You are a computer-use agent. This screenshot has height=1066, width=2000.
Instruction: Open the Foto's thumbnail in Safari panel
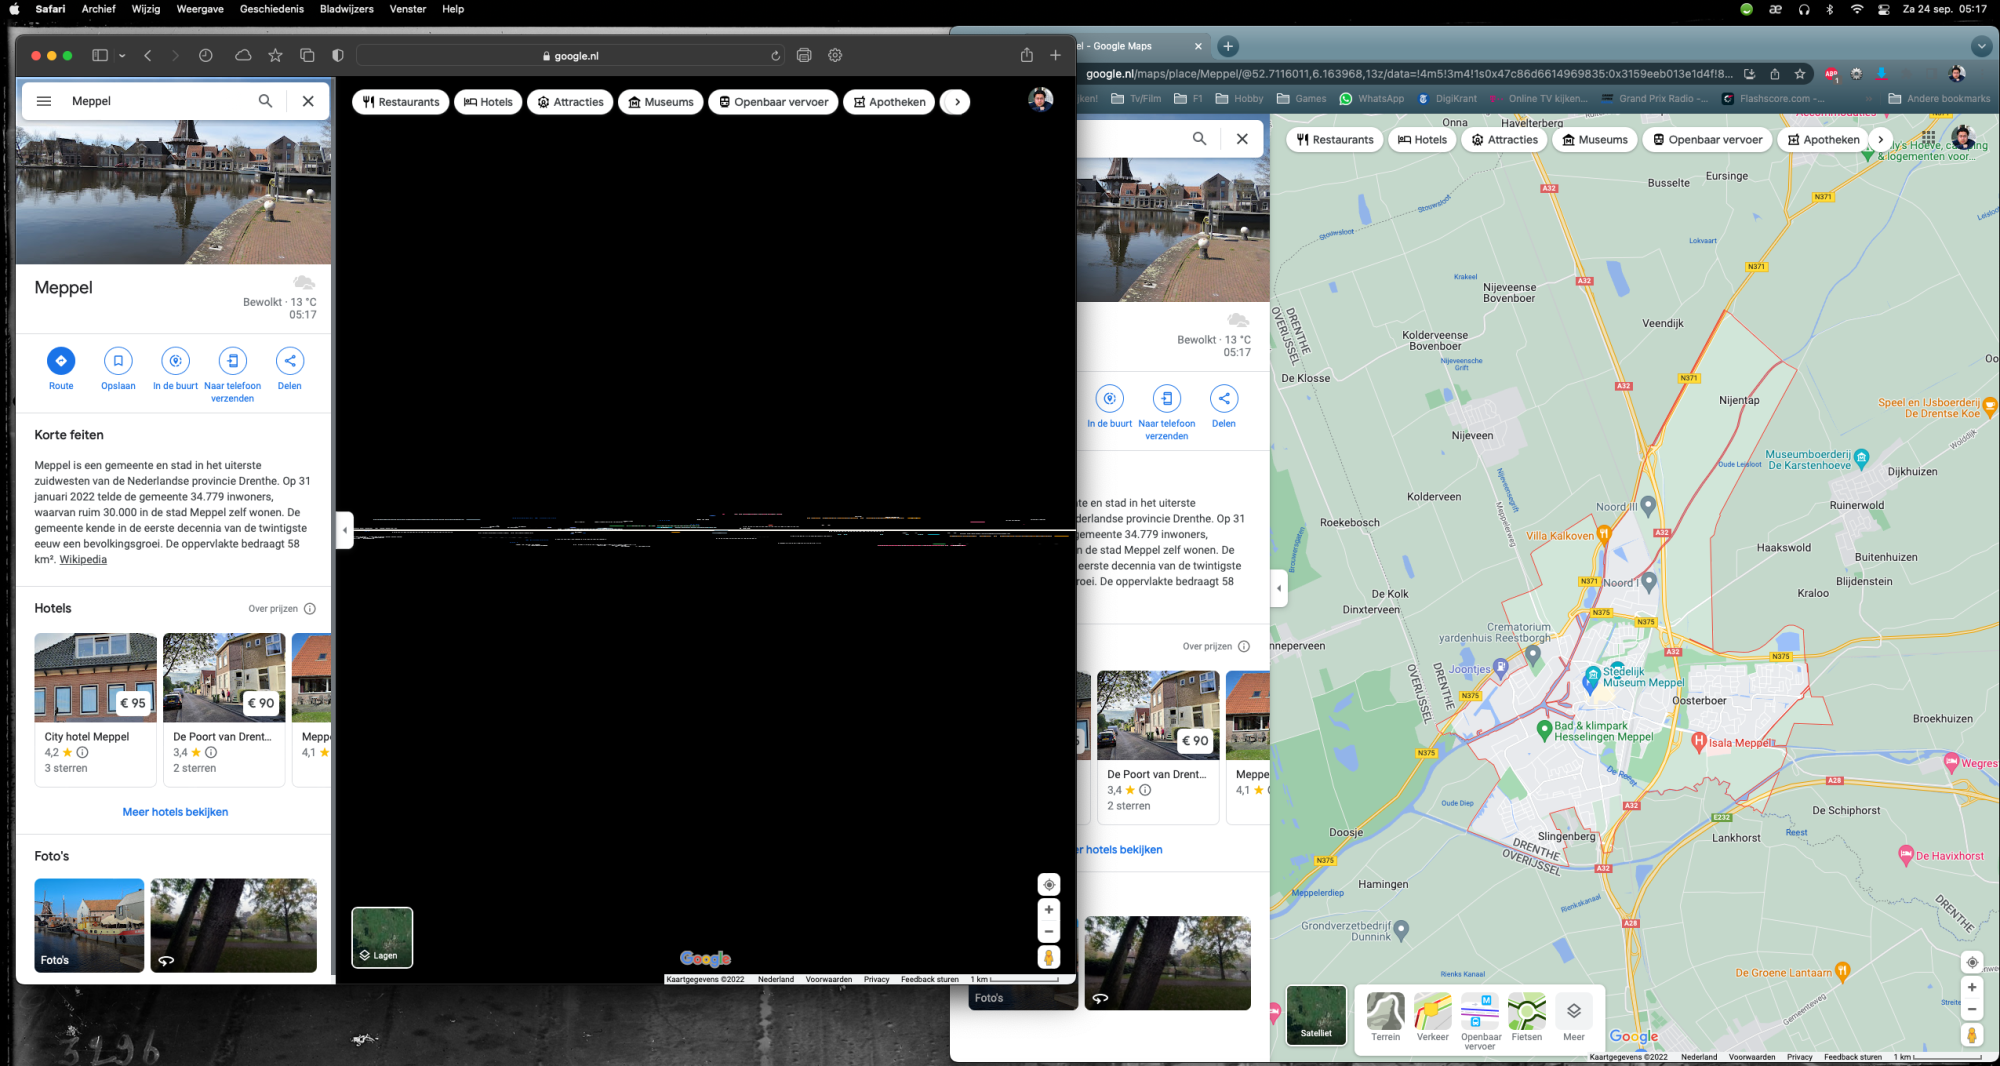point(89,925)
